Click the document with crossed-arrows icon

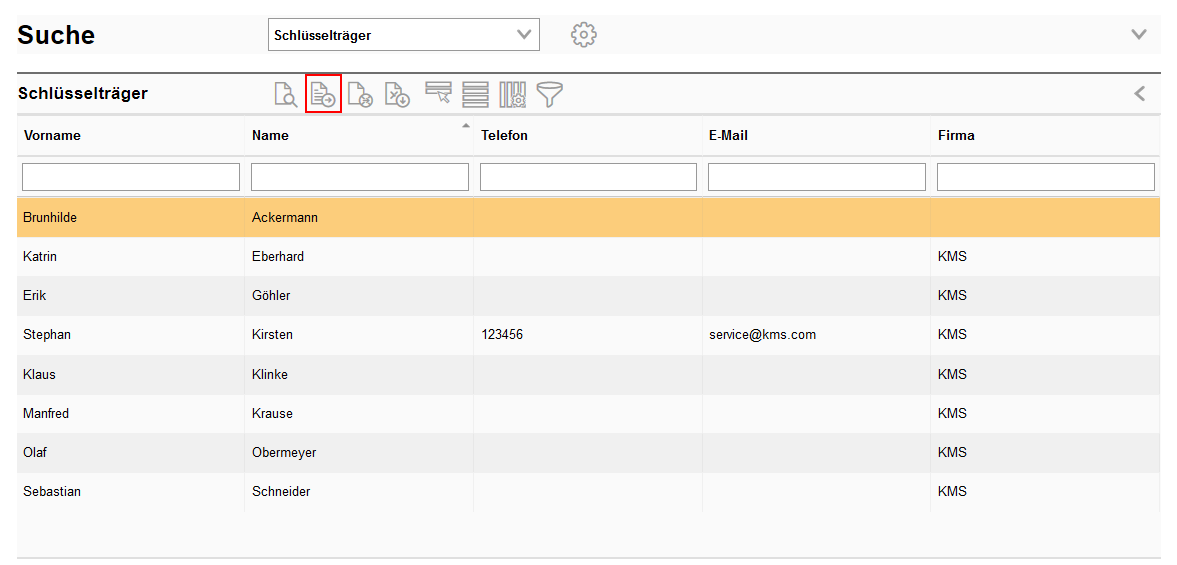click(x=360, y=94)
